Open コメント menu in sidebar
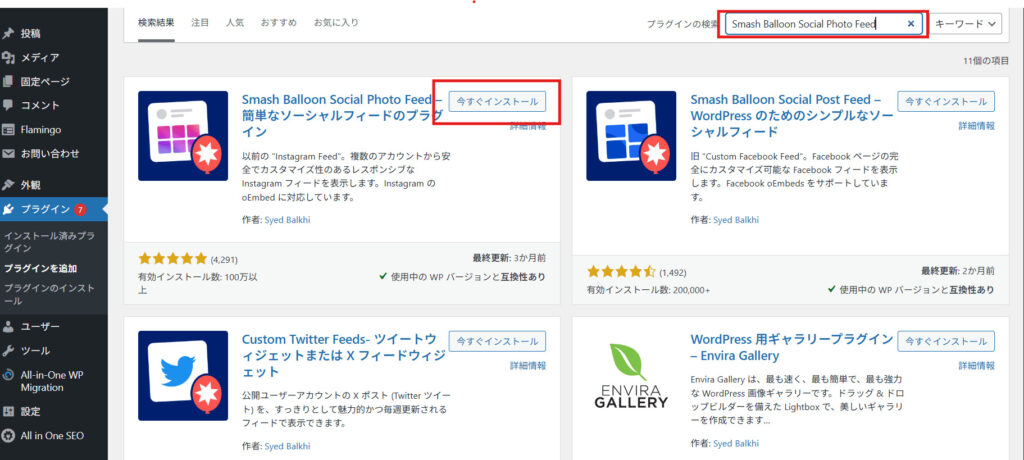Screen dimensions: 1024x460 [40, 105]
